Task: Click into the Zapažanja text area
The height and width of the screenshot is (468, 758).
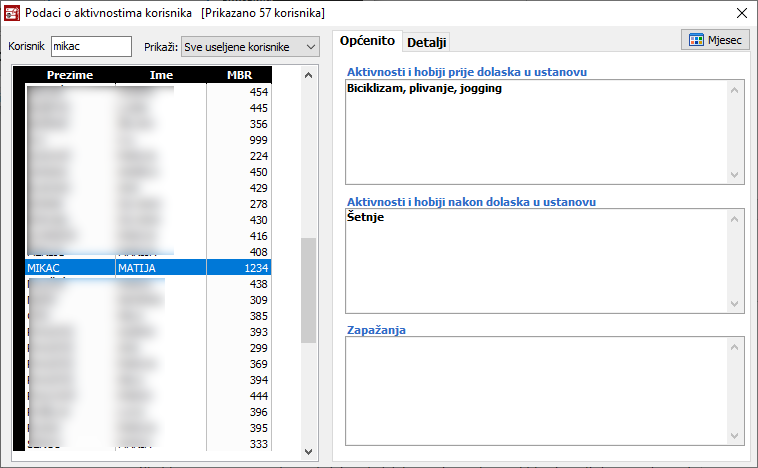Action: coord(535,390)
